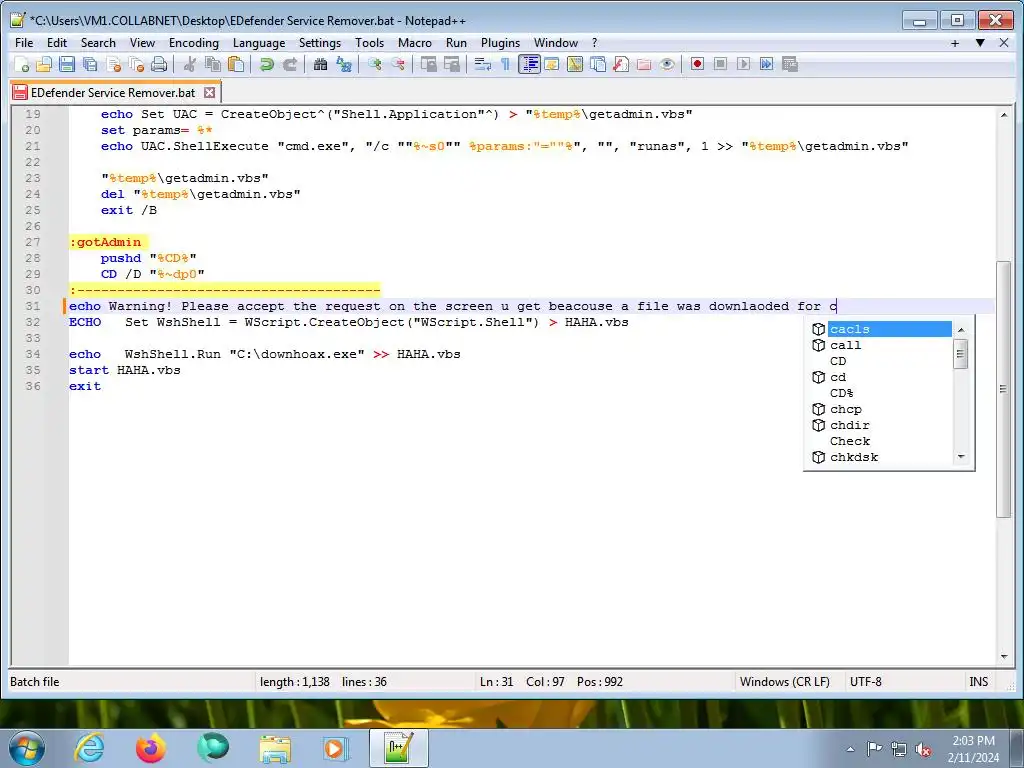The width and height of the screenshot is (1024, 768).
Task: Open the Plugins menu
Action: (500, 43)
